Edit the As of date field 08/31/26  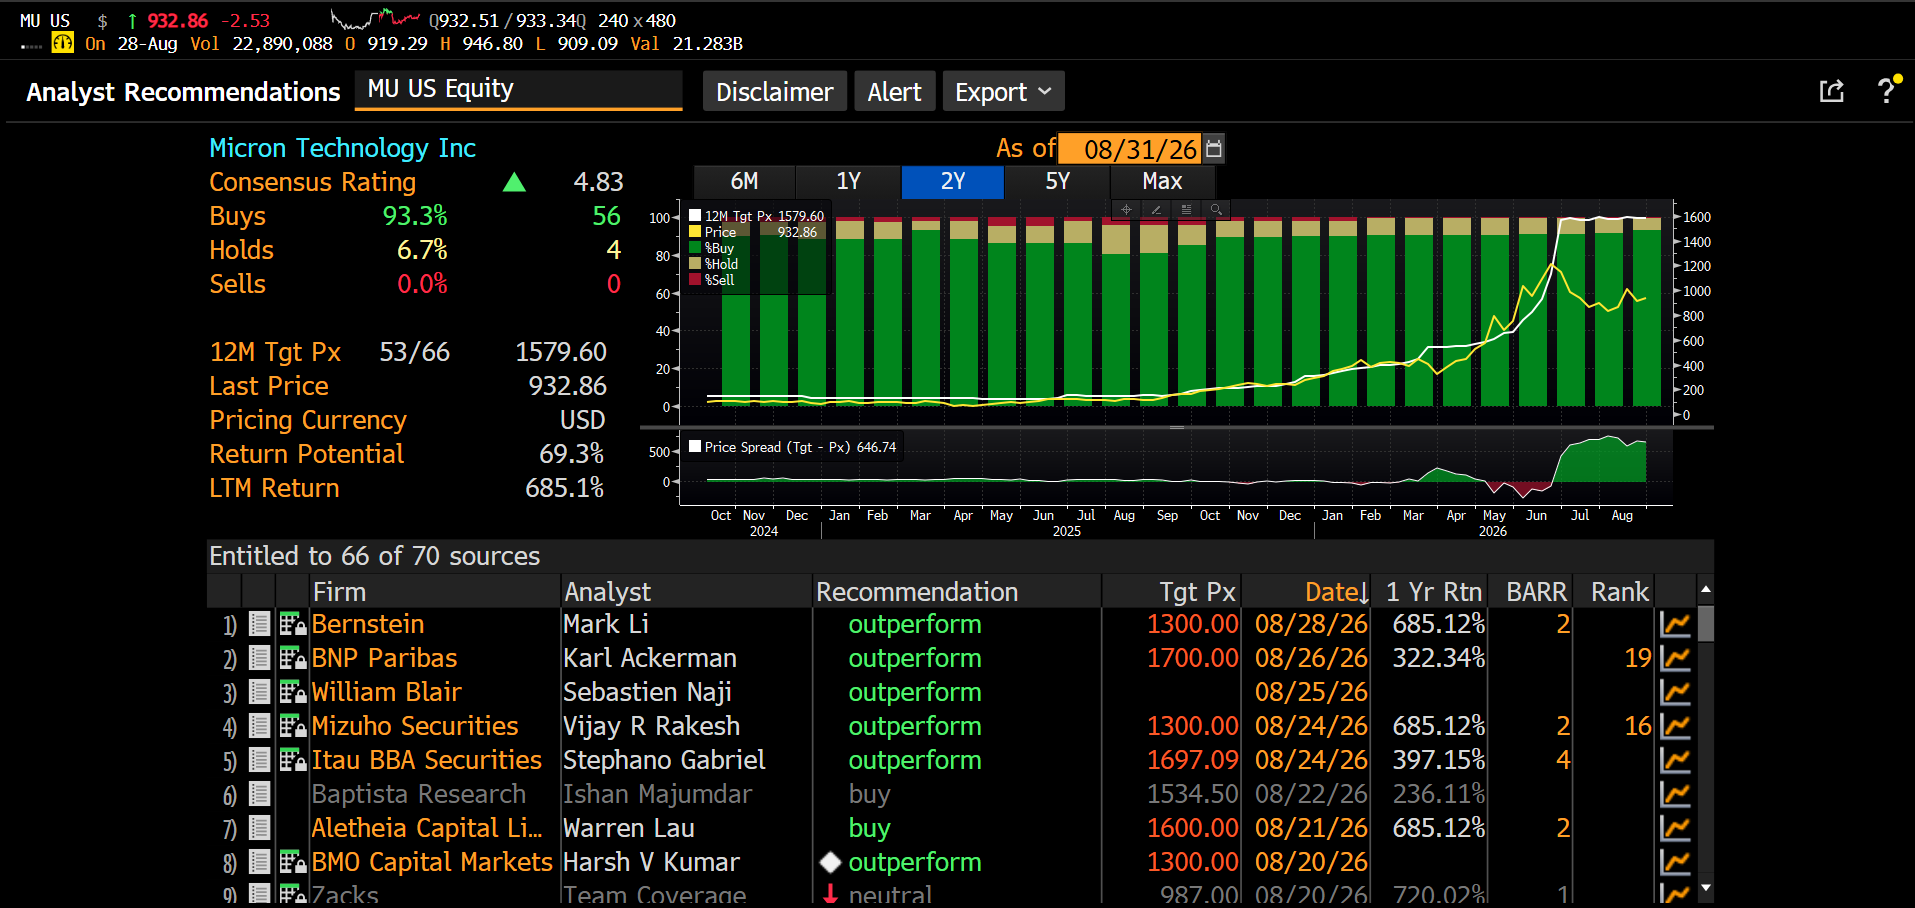click(x=1131, y=149)
